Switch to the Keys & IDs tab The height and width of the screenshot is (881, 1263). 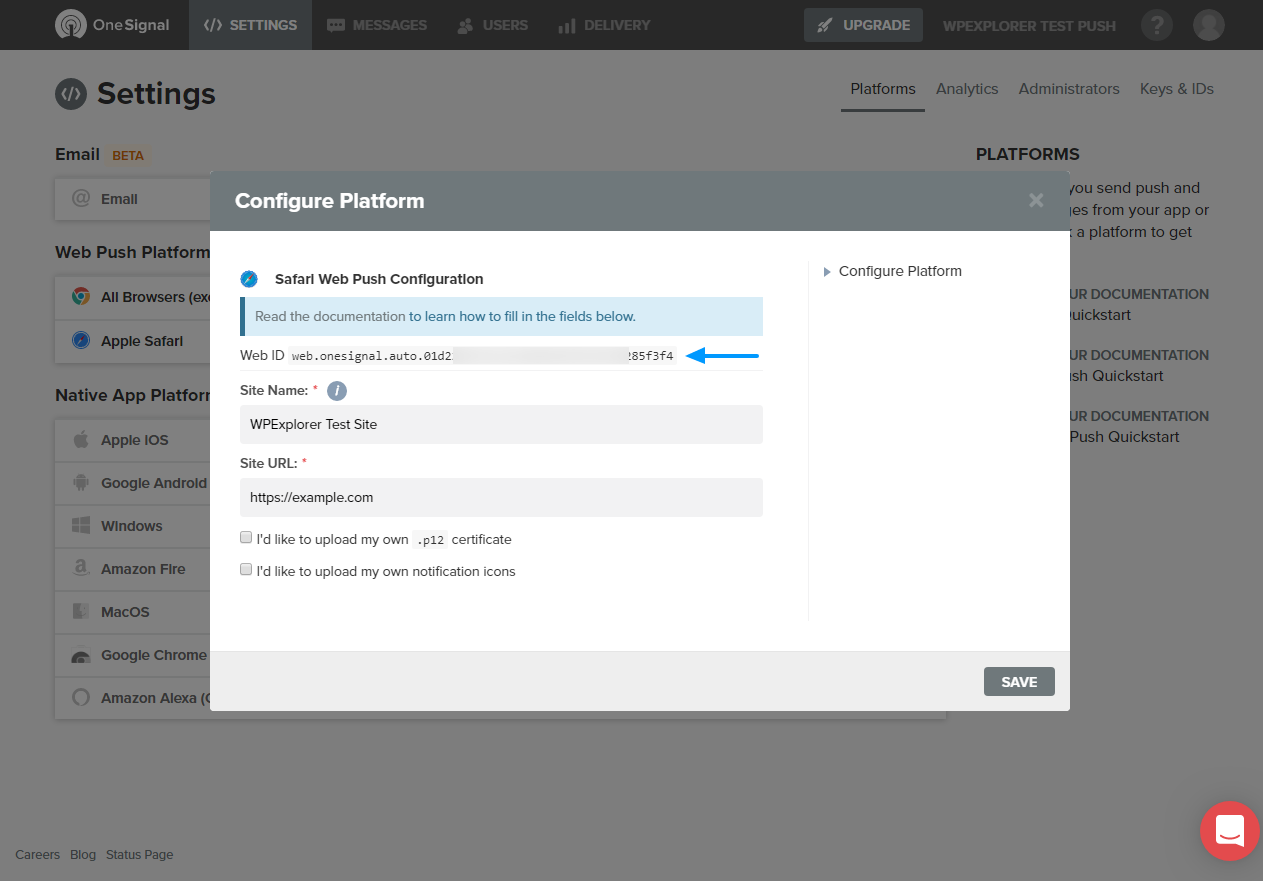(x=1177, y=89)
